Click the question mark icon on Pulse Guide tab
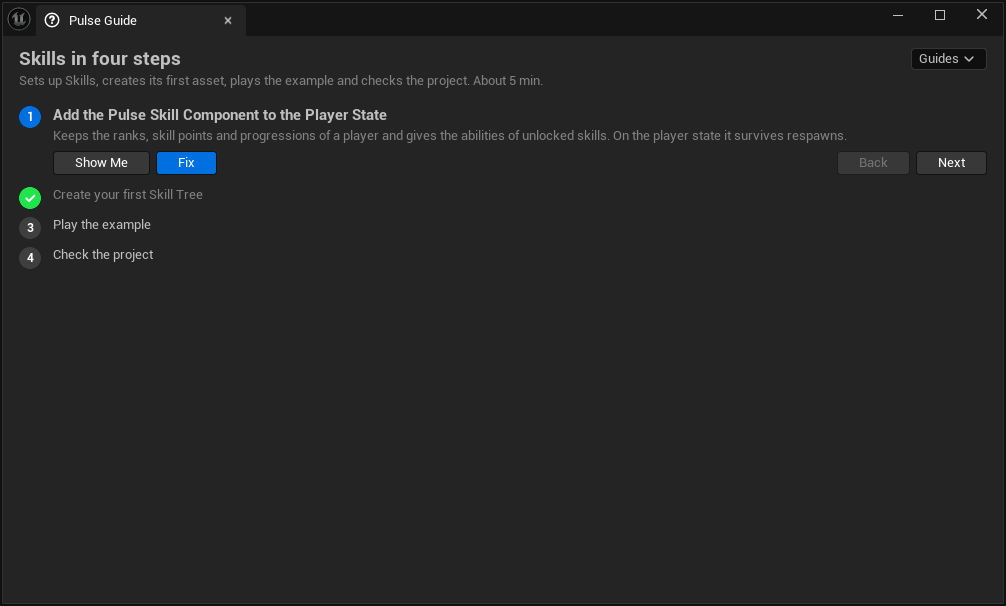Viewport: 1006px width, 606px height. click(x=52, y=21)
